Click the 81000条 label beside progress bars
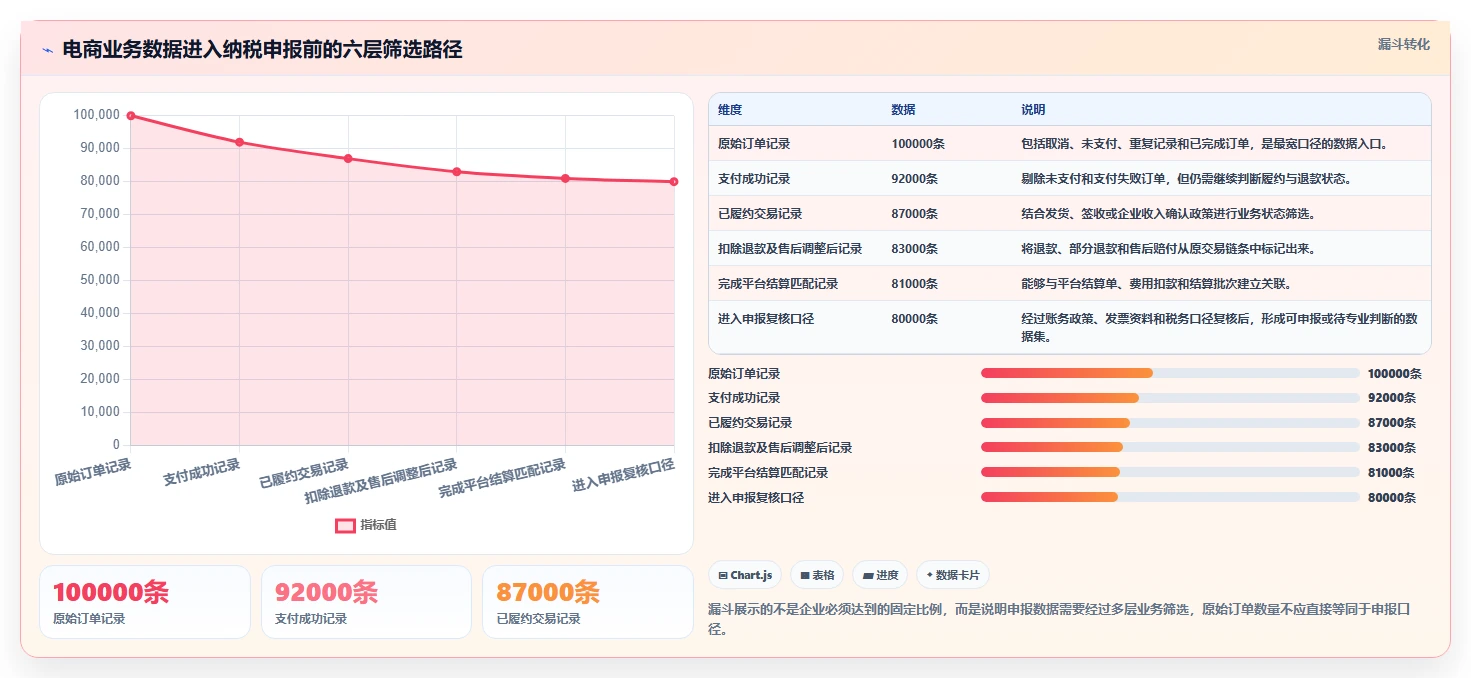The width and height of the screenshot is (1471, 678). 1392,472
